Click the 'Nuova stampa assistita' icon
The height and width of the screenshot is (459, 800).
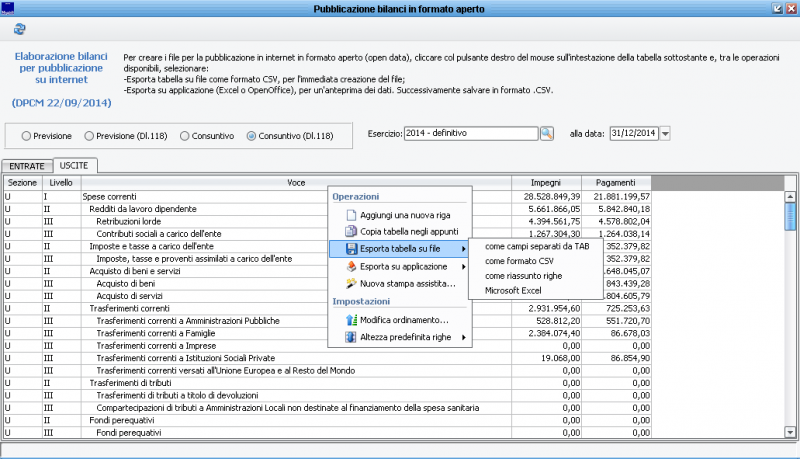click(350, 284)
